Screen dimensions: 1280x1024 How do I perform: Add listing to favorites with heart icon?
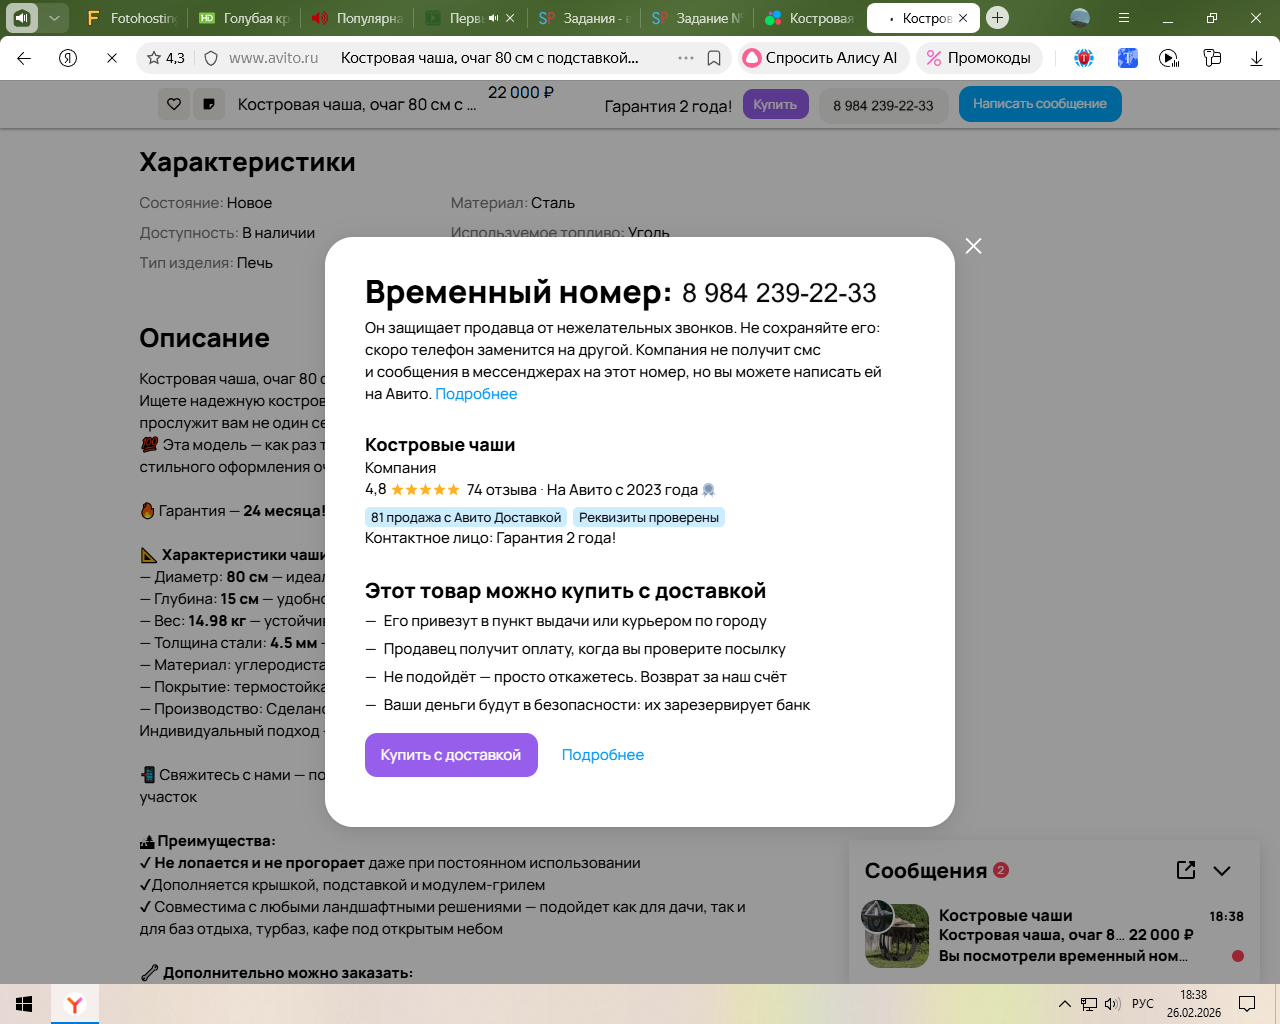tap(174, 104)
